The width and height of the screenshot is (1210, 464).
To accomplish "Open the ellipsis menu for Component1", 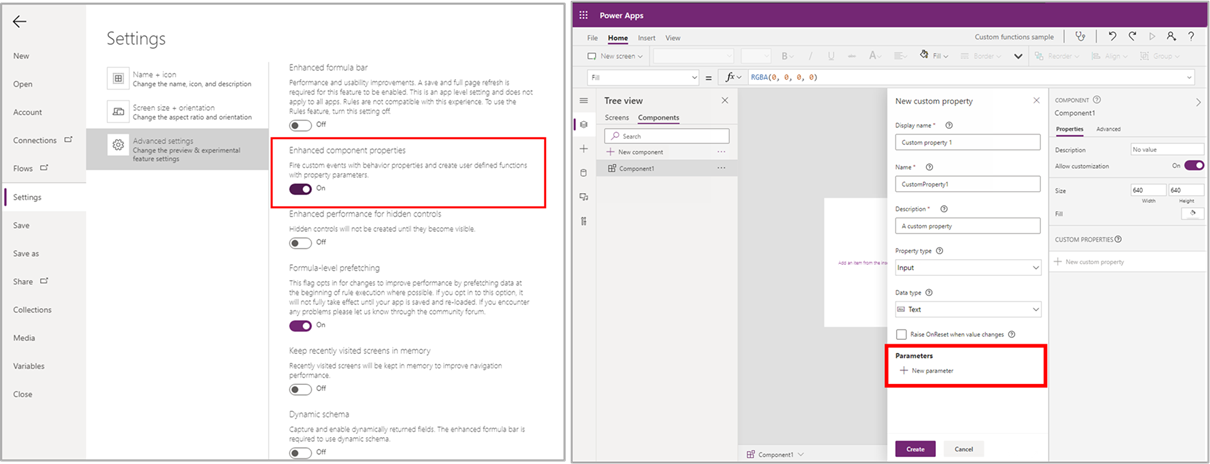I will (721, 168).
